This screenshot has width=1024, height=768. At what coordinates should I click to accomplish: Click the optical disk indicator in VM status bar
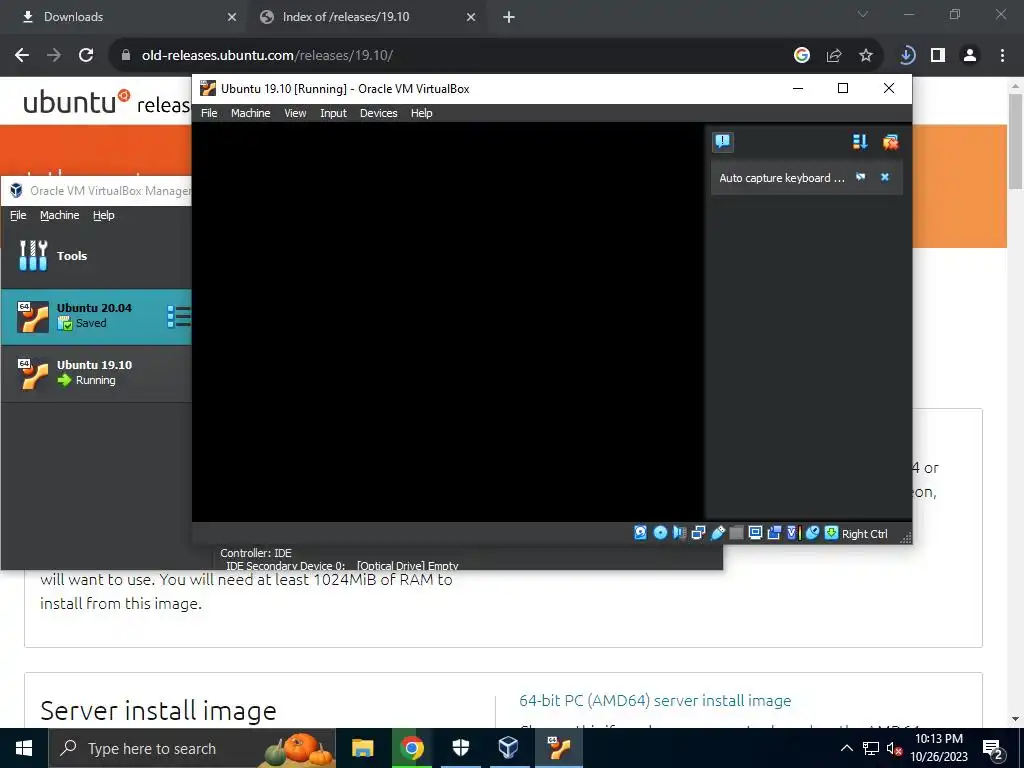tap(660, 533)
